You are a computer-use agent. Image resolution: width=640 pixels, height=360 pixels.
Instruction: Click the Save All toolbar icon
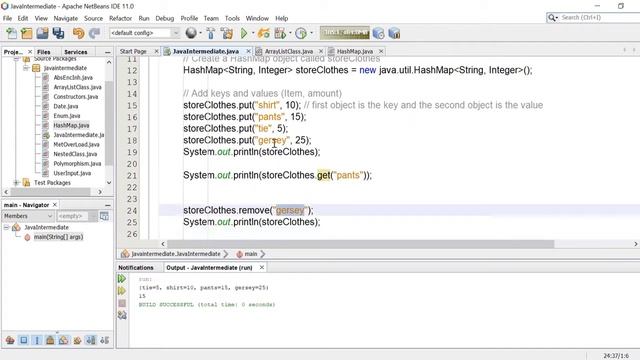click(58, 33)
